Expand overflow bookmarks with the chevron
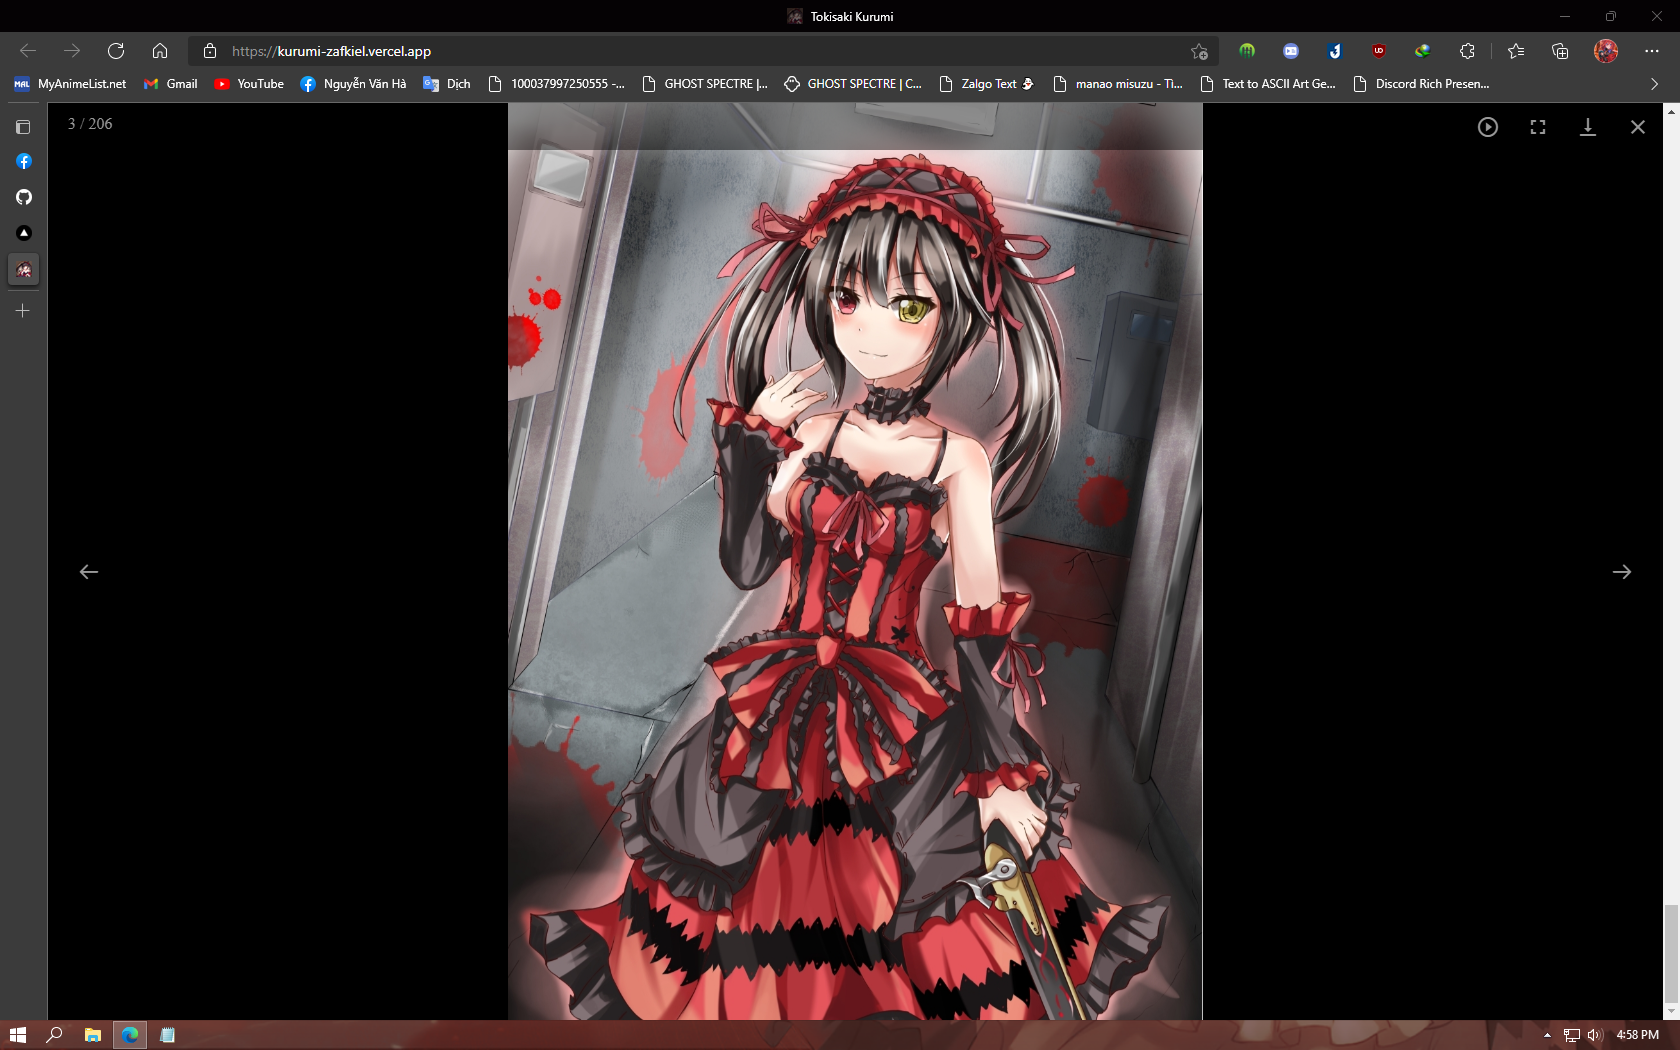 tap(1652, 84)
